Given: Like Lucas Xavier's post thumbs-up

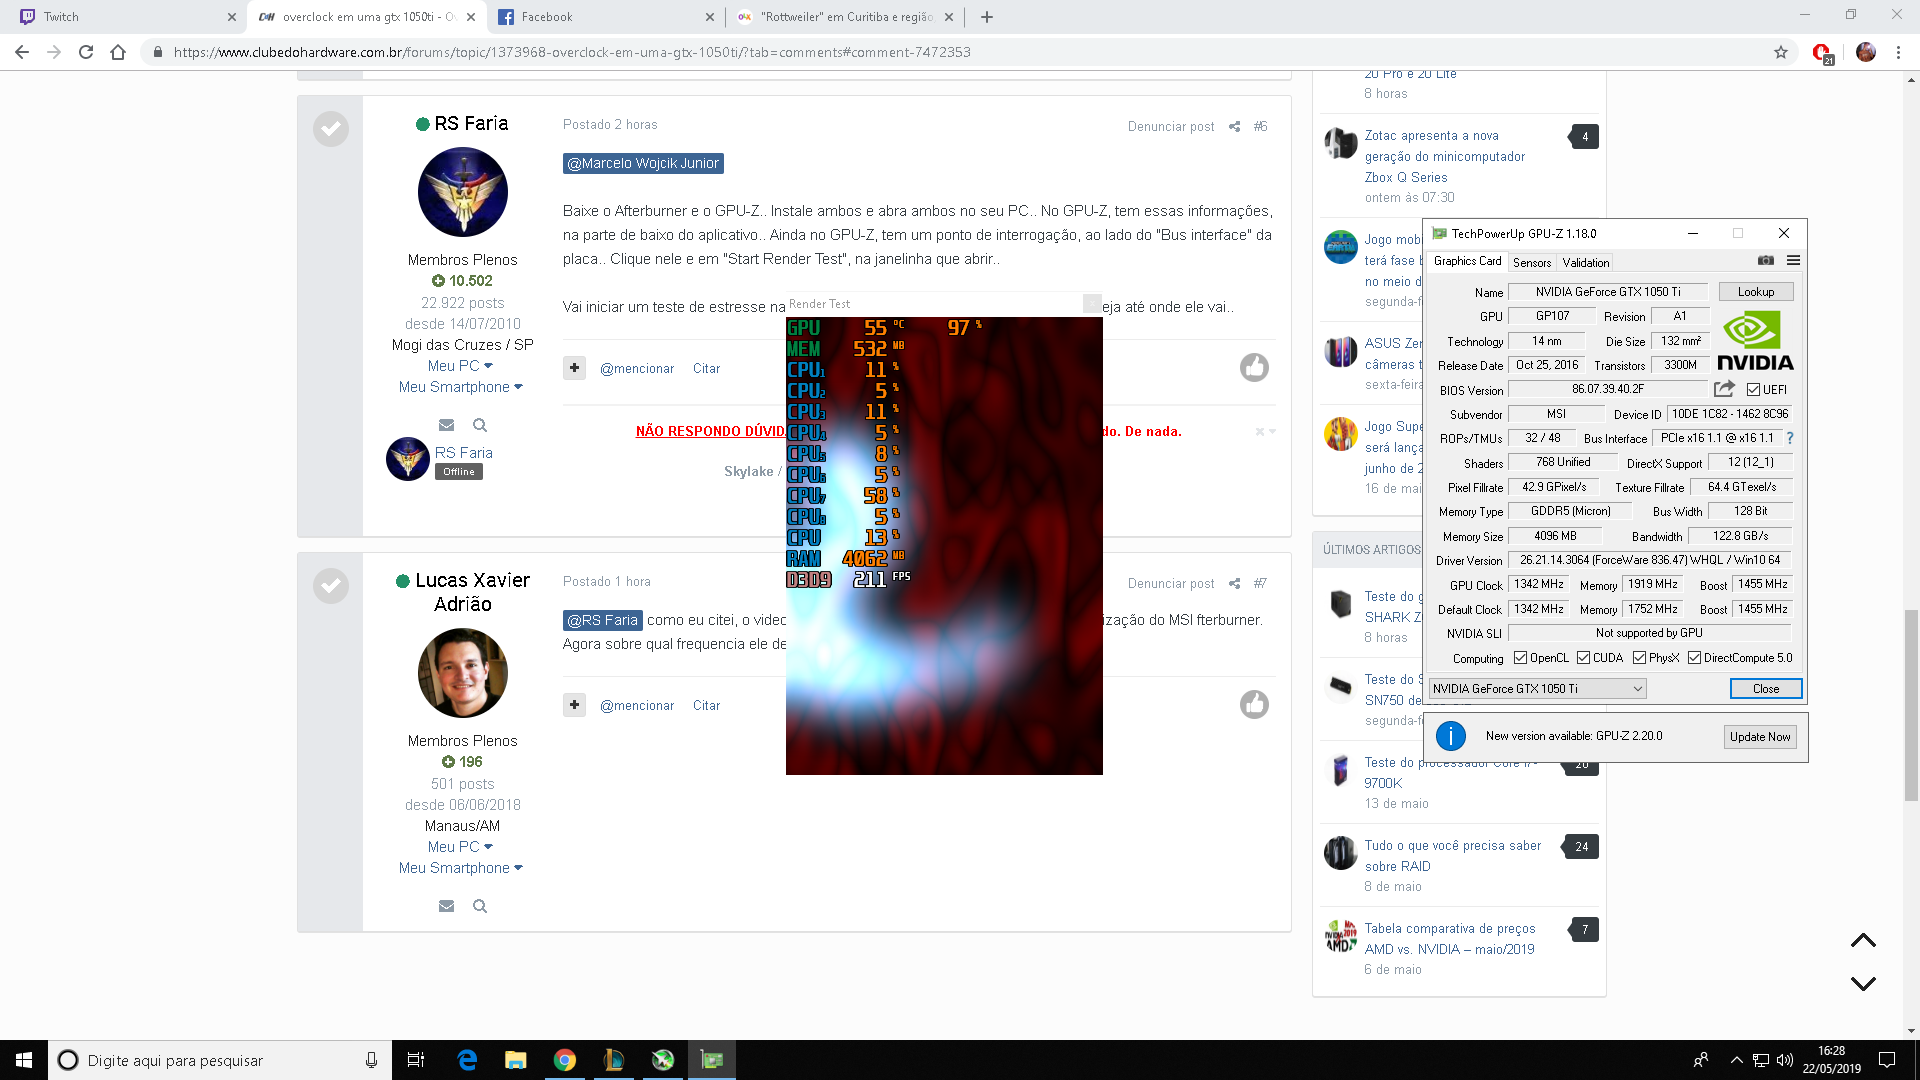Looking at the screenshot, I should pyautogui.click(x=1254, y=705).
